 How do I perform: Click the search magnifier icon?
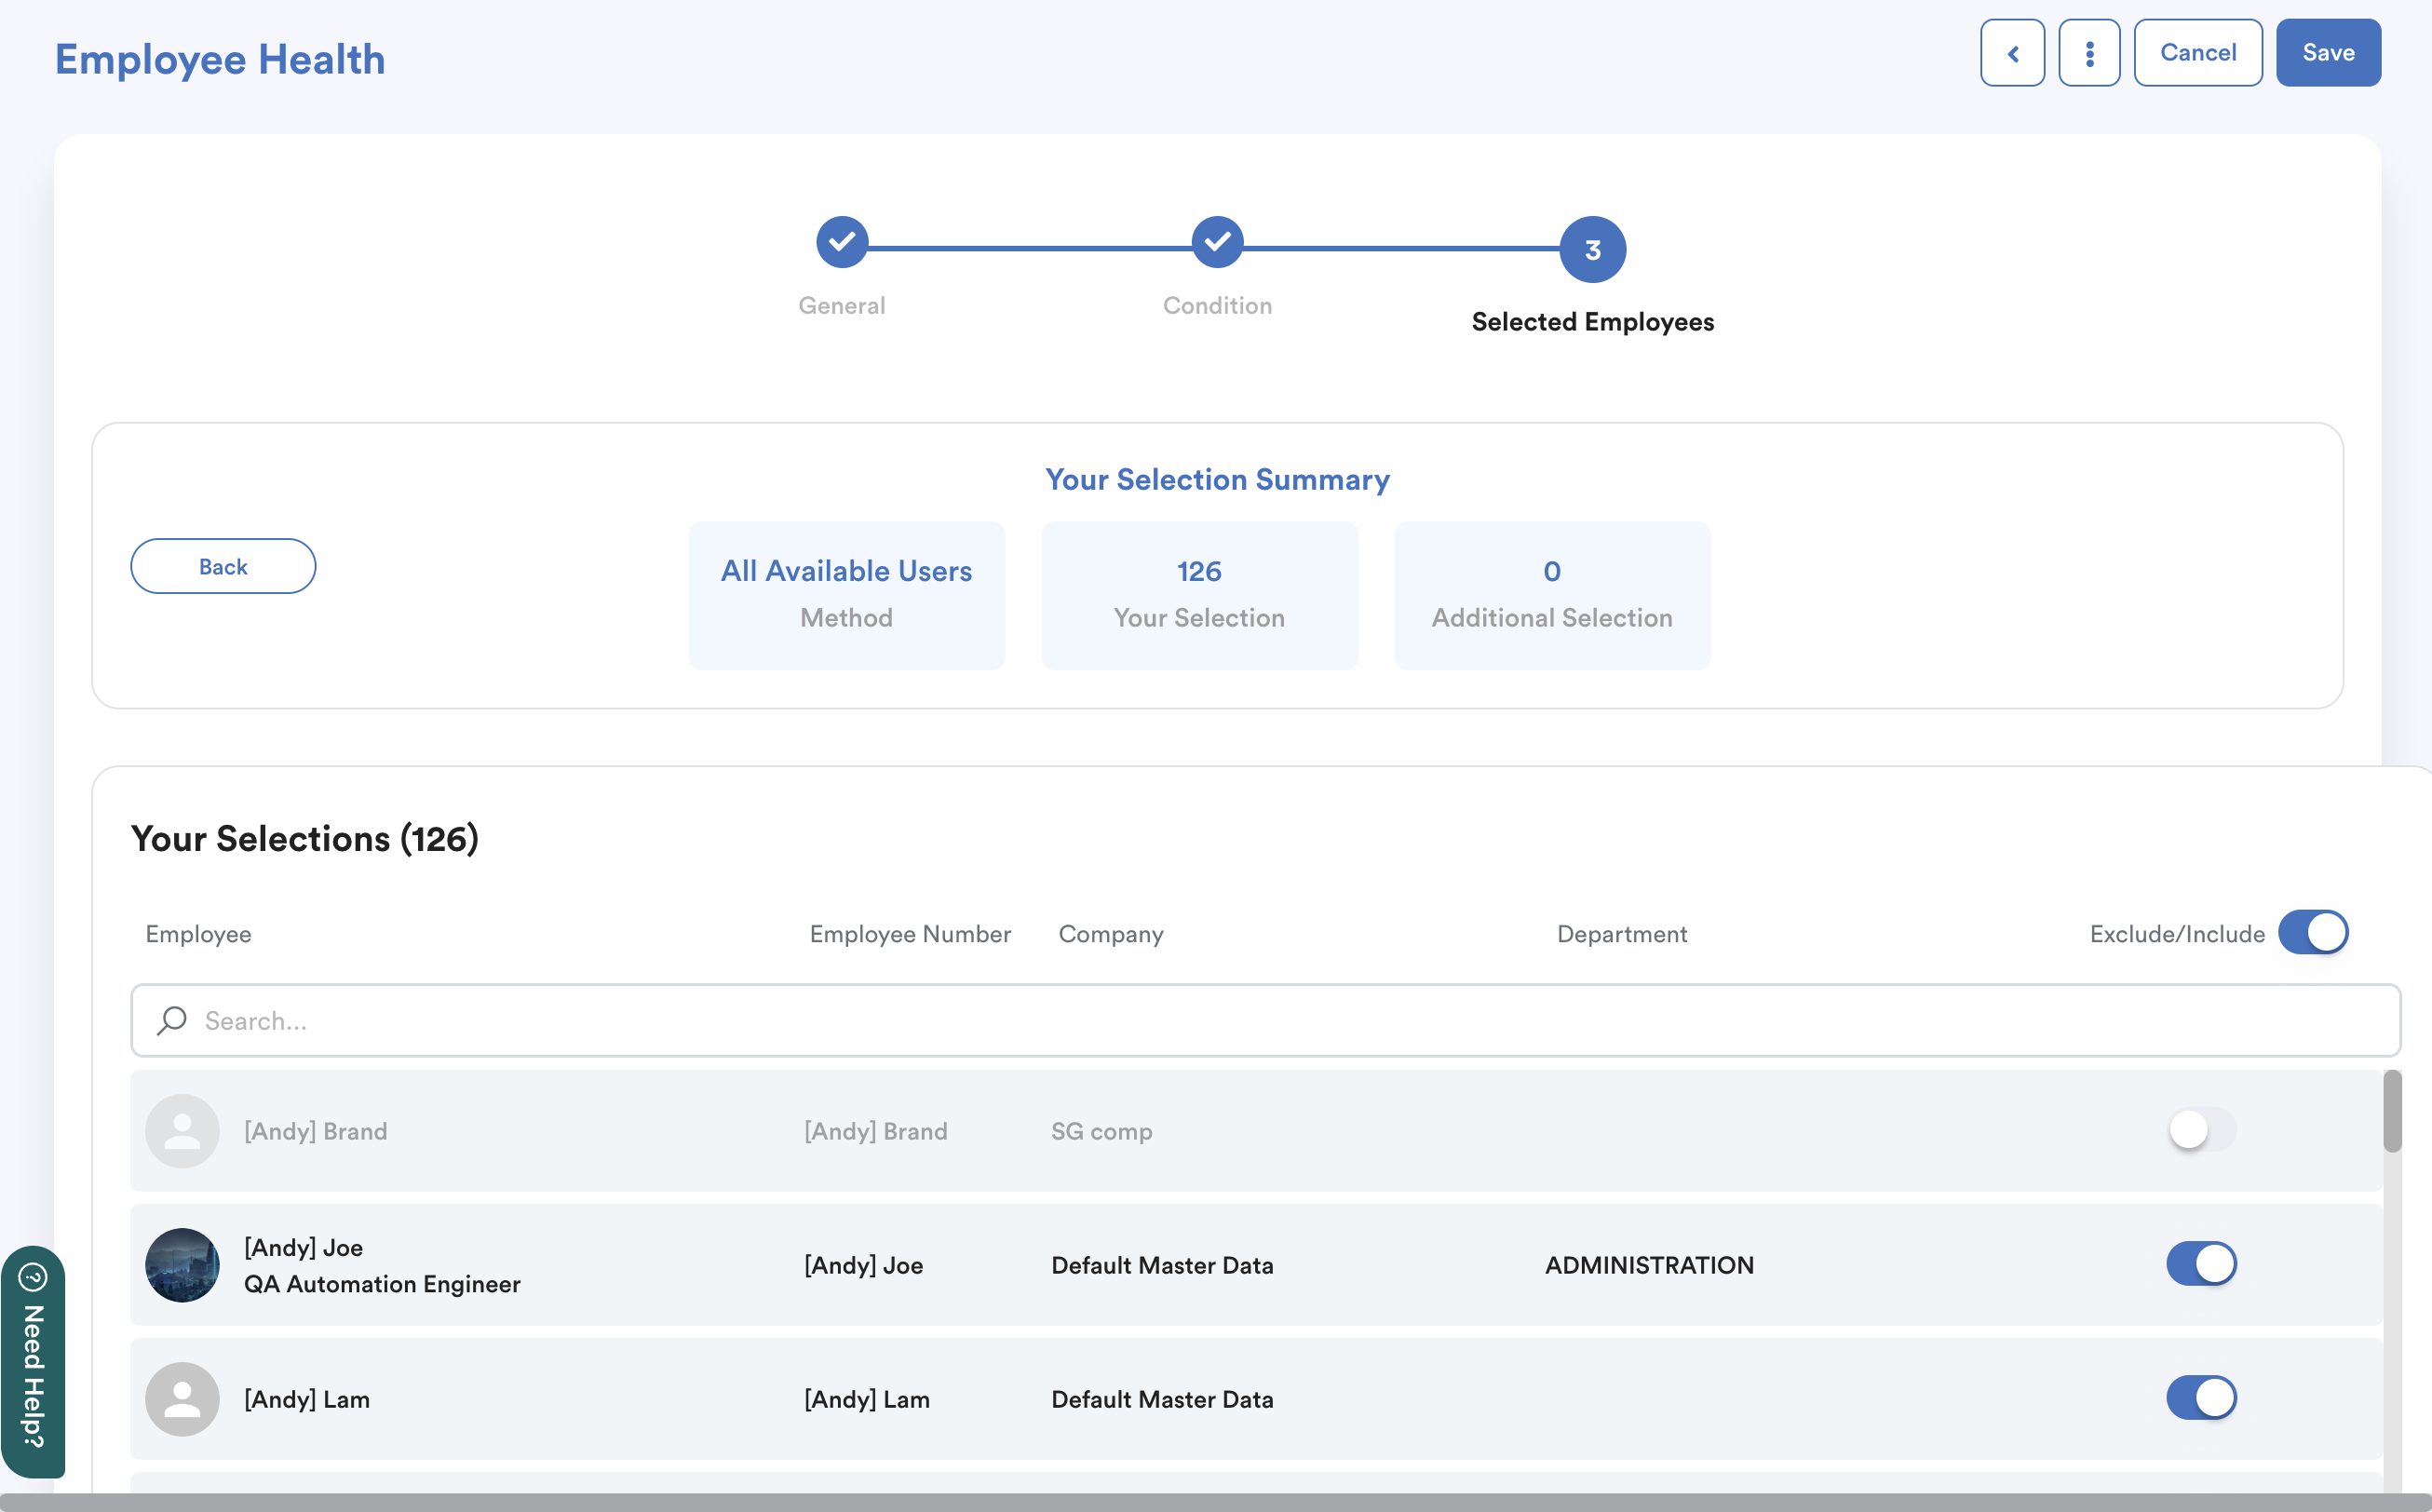pyautogui.click(x=172, y=1020)
